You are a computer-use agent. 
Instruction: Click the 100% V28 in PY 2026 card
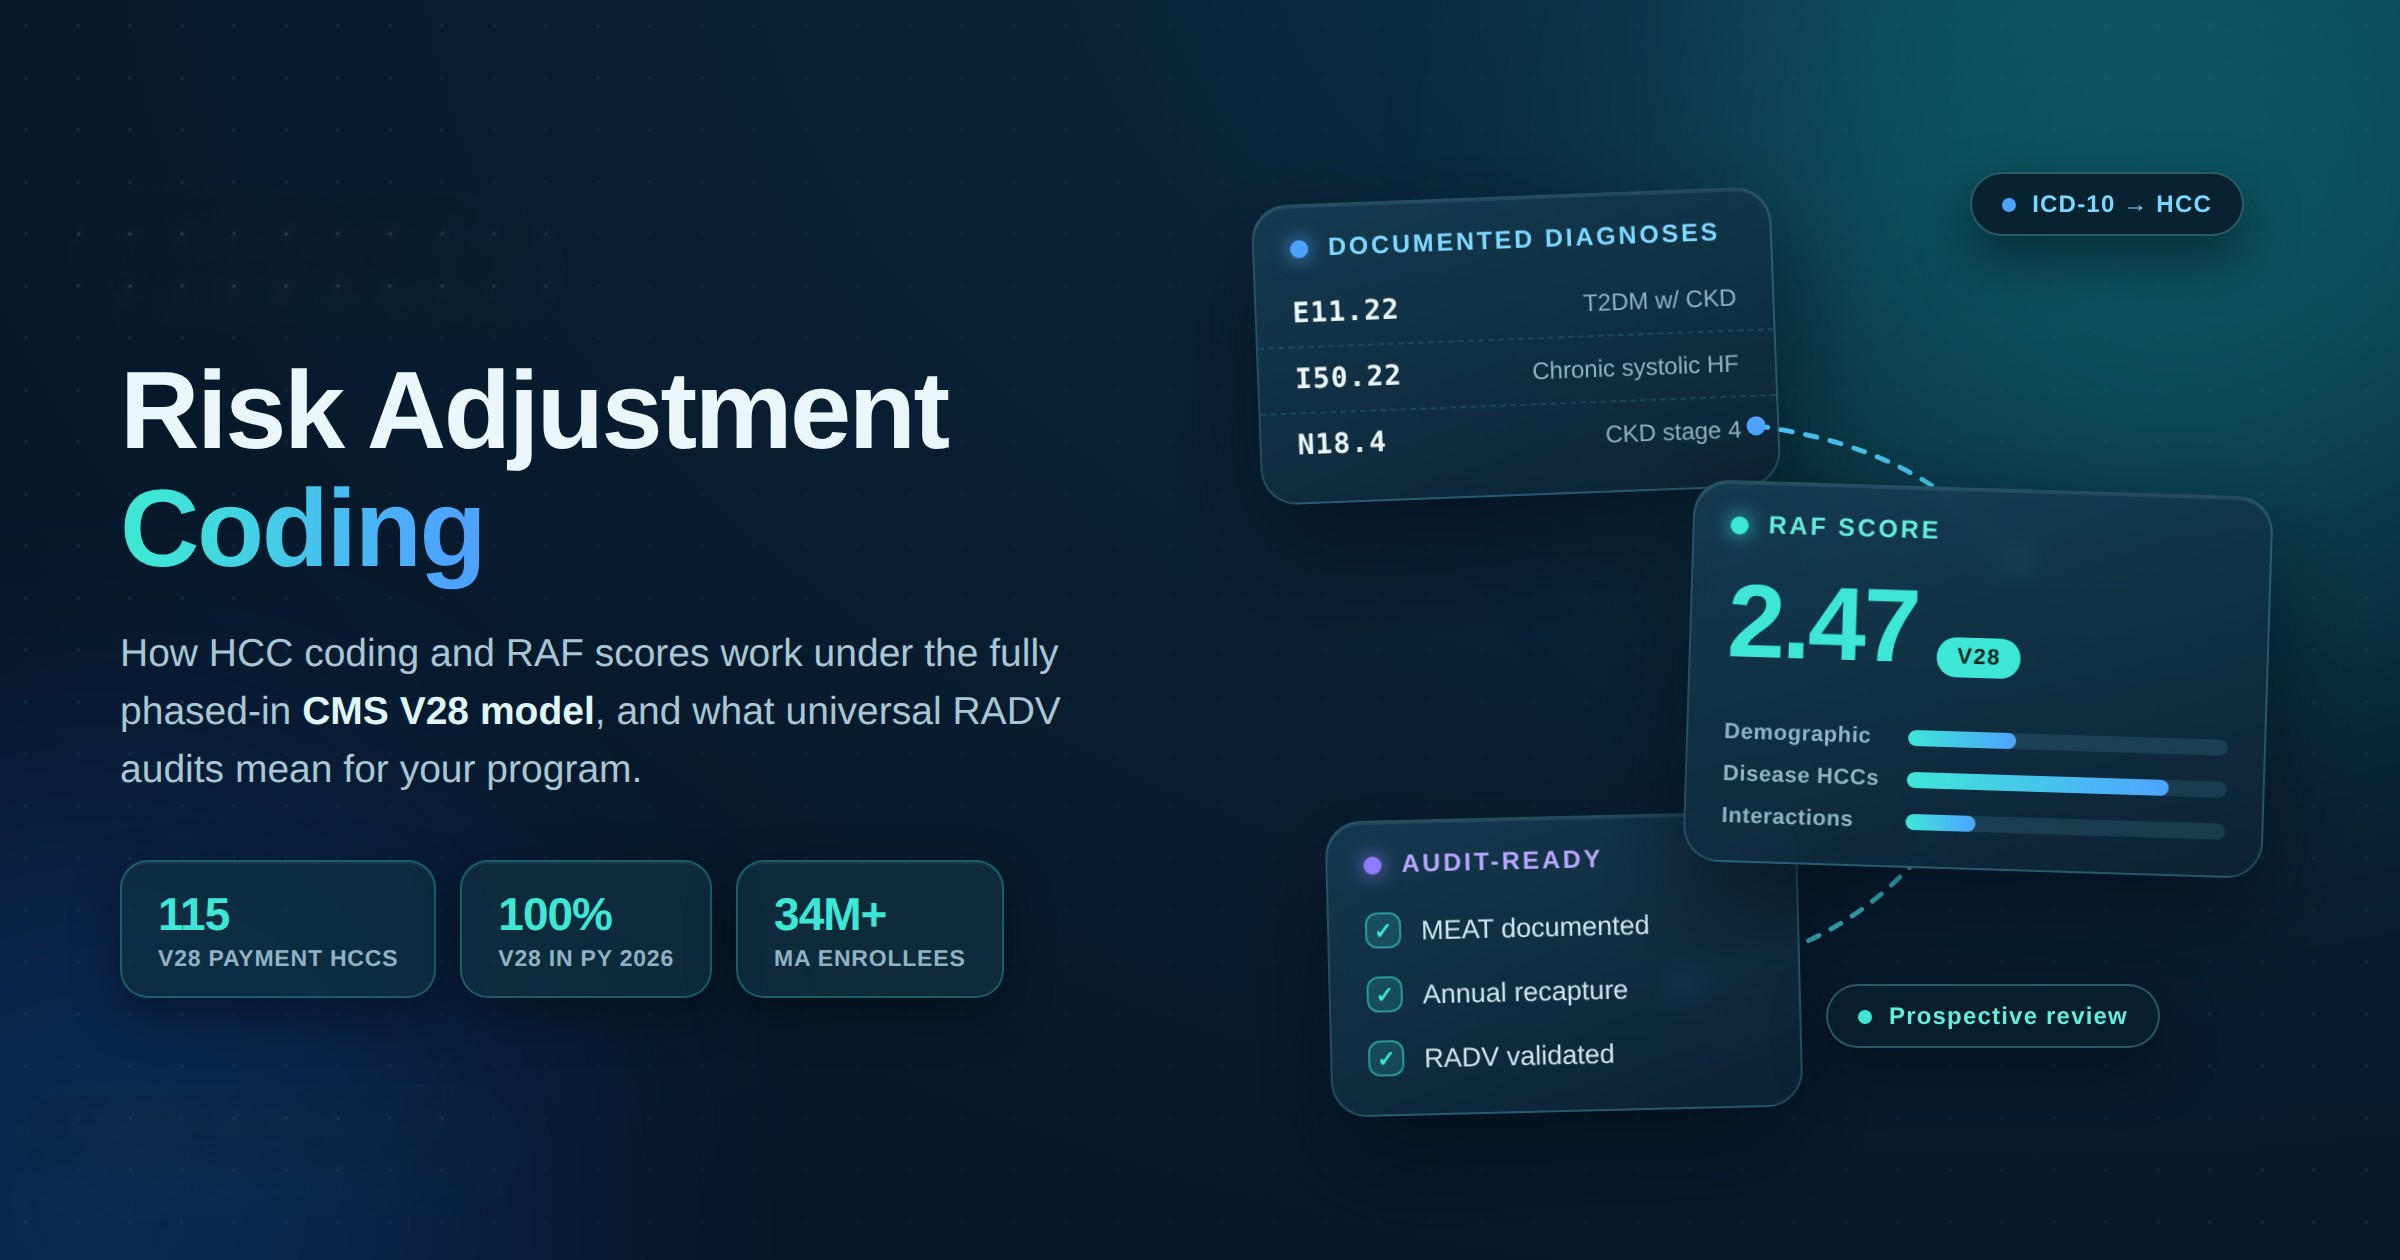coord(586,929)
